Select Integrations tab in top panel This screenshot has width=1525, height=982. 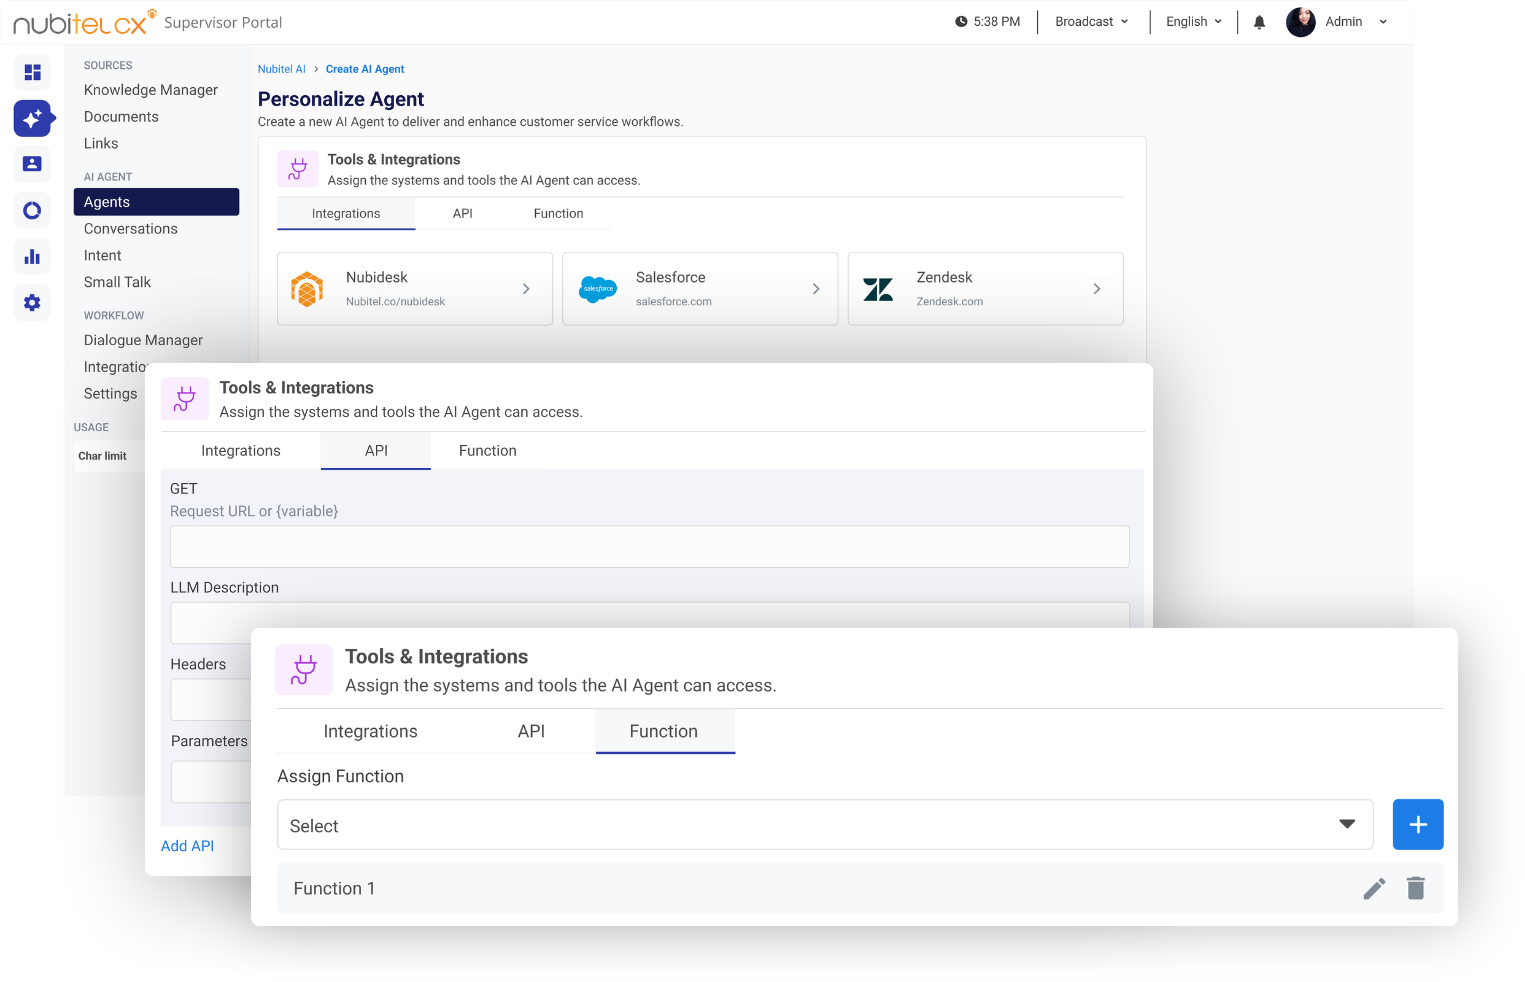tap(346, 214)
